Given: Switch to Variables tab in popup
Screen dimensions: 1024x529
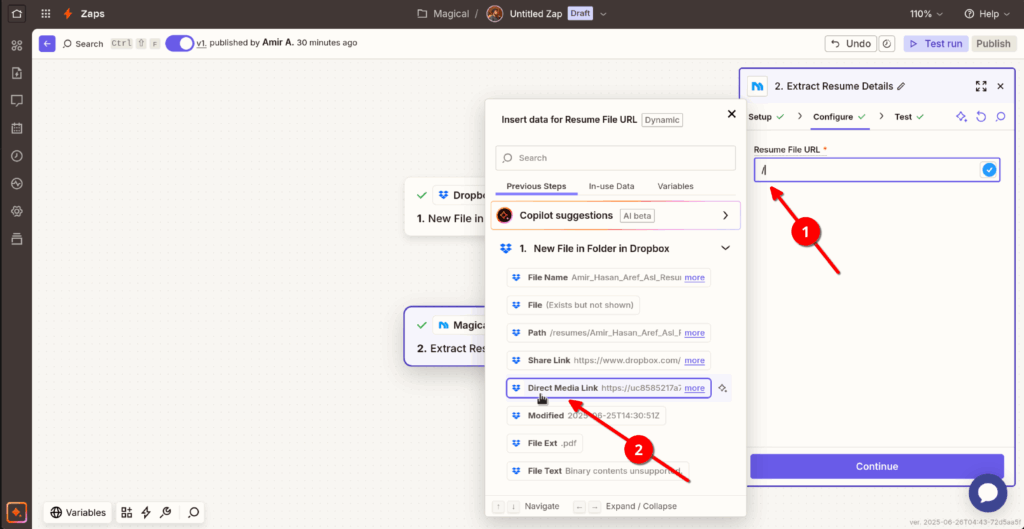Looking at the screenshot, I should click(675, 186).
